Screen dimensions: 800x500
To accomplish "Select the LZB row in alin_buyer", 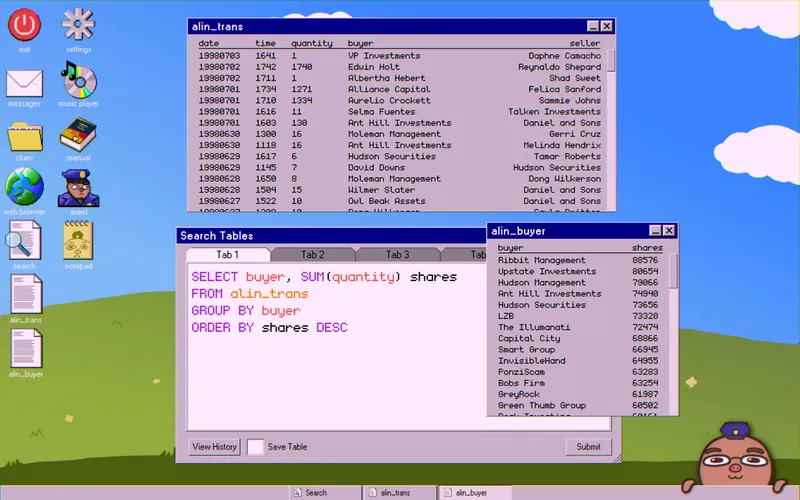I will [x=579, y=316].
